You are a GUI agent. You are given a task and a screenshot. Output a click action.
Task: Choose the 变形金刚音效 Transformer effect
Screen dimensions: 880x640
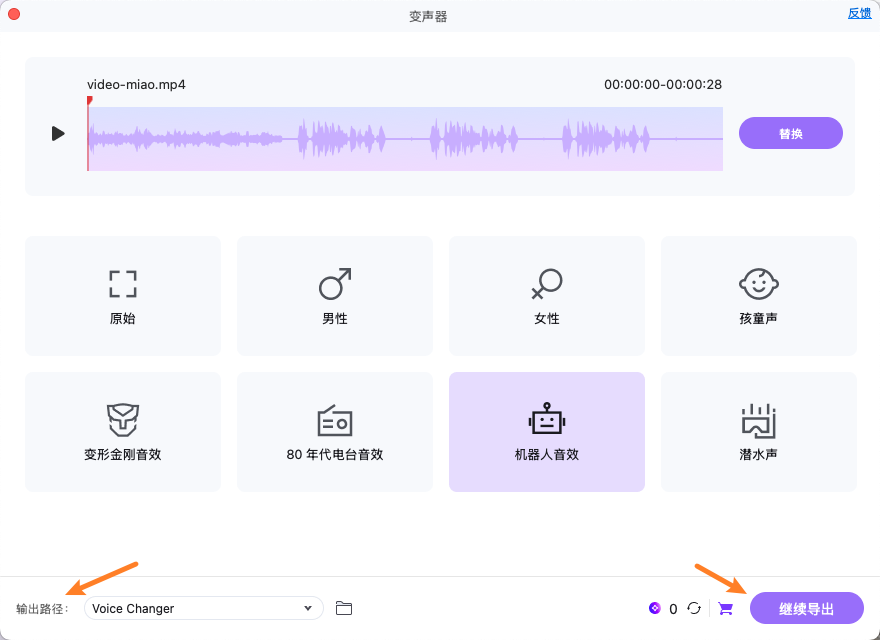click(x=122, y=431)
